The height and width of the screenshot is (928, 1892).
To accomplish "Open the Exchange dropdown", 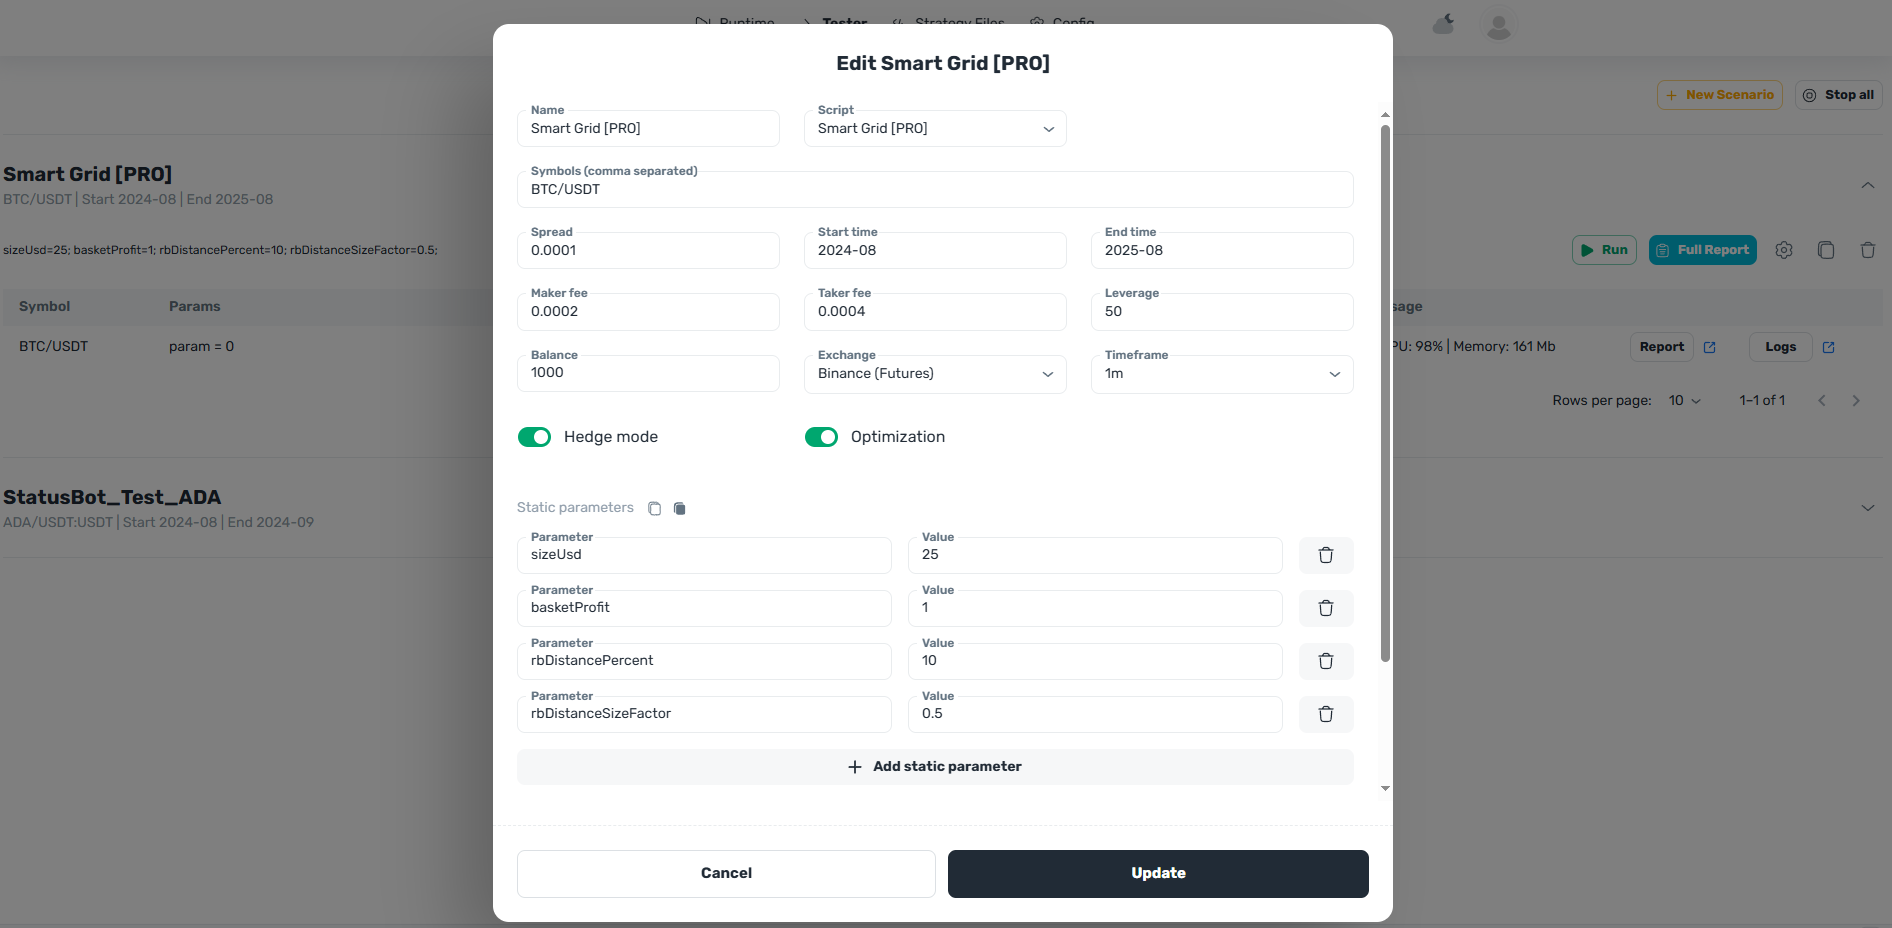I will tap(934, 374).
